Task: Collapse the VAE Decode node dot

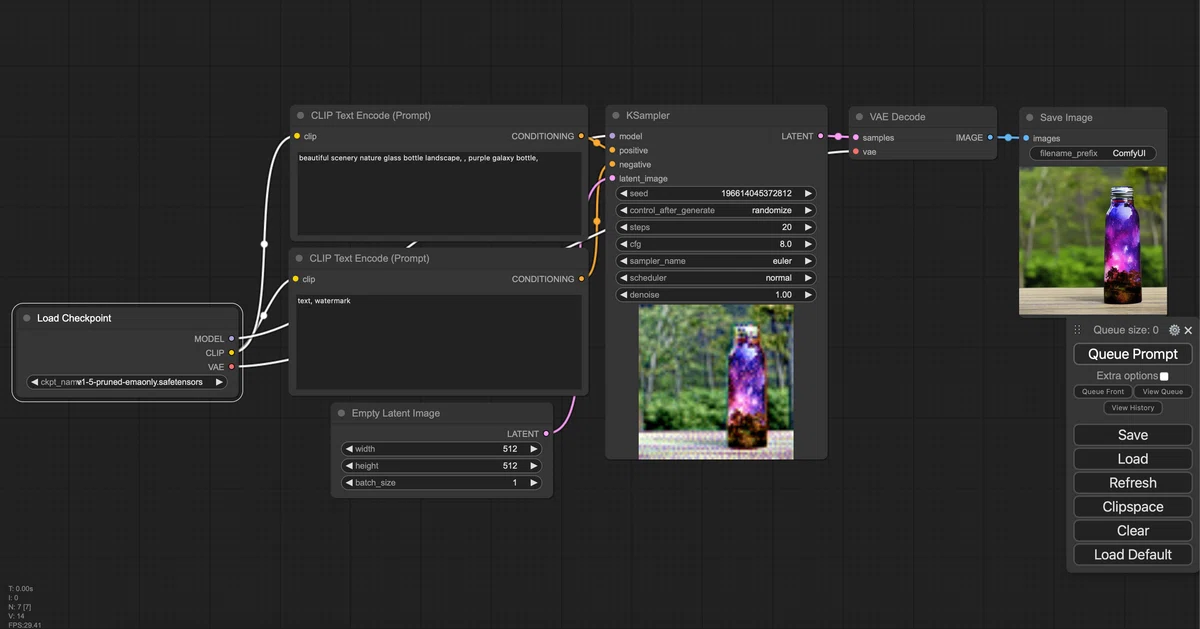Action: coord(859,116)
